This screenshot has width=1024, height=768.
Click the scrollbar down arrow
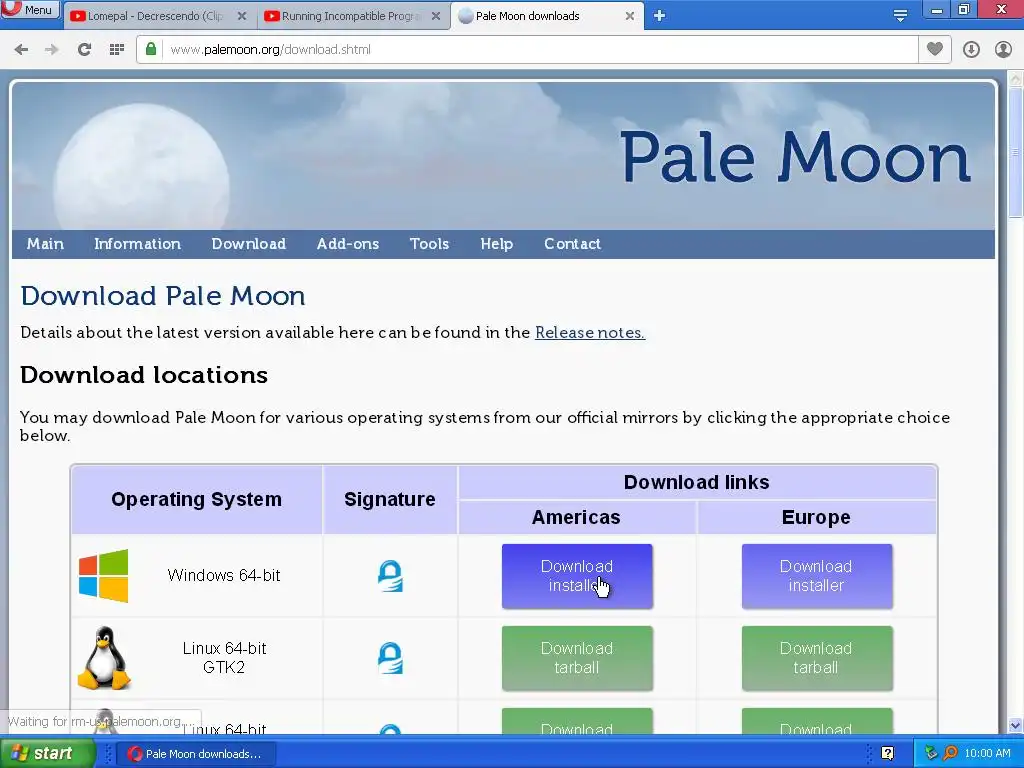click(1016, 725)
